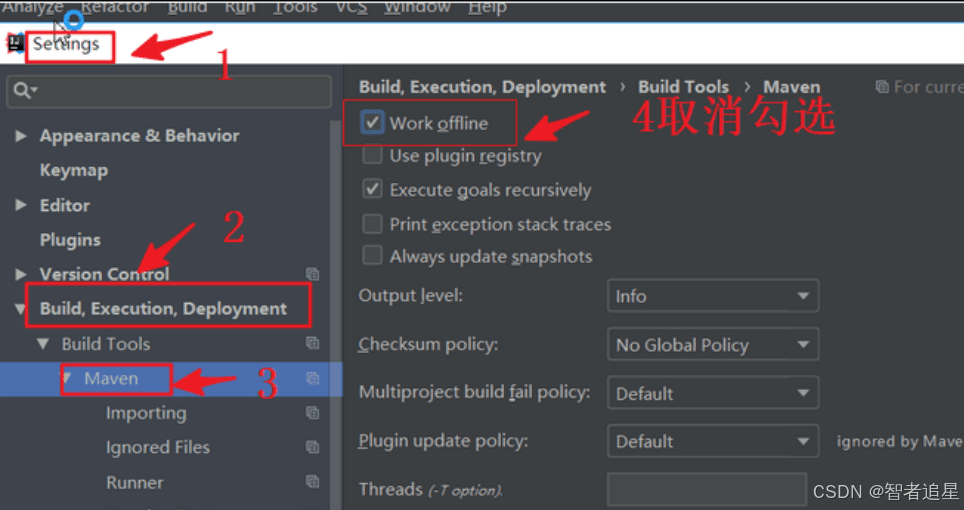
Task: Expand Appearance & Behavior section
Action: pyautogui.click(x=20, y=136)
